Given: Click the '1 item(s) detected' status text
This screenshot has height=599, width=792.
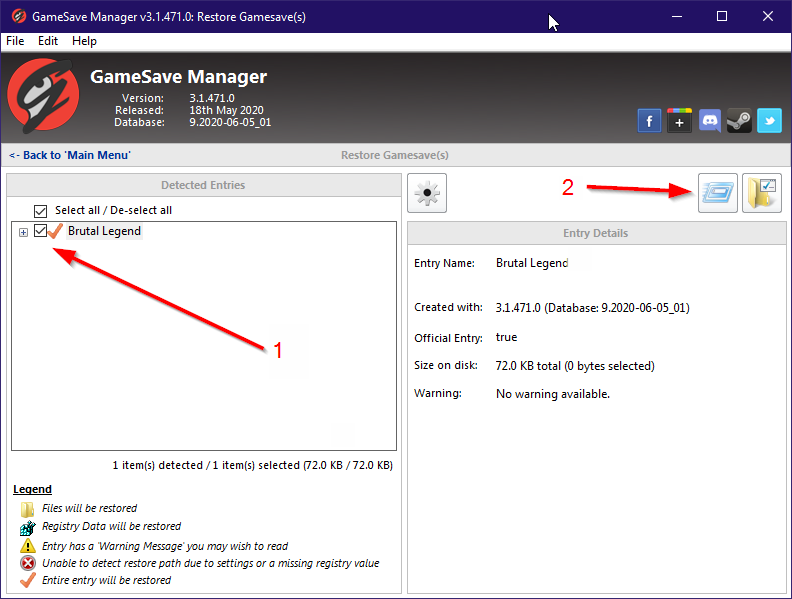Looking at the screenshot, I should point(253,465).
